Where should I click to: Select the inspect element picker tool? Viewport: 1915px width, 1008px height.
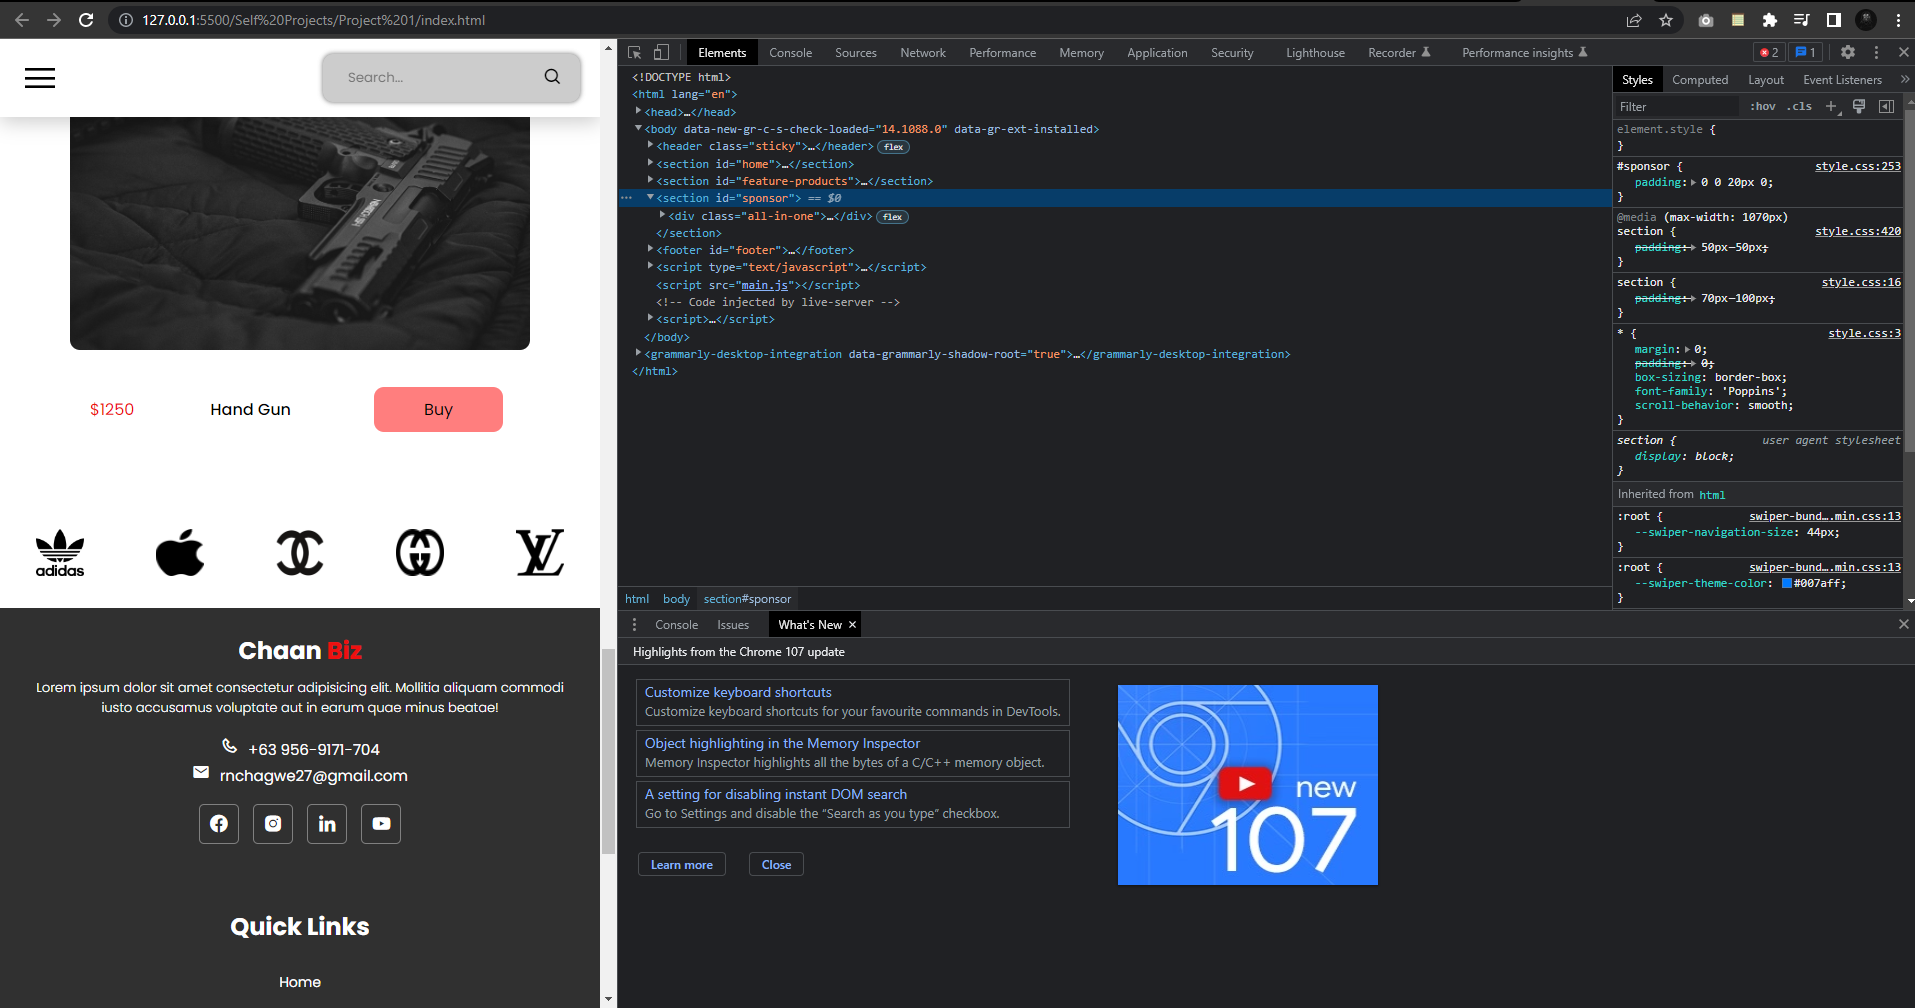(634, 52)
